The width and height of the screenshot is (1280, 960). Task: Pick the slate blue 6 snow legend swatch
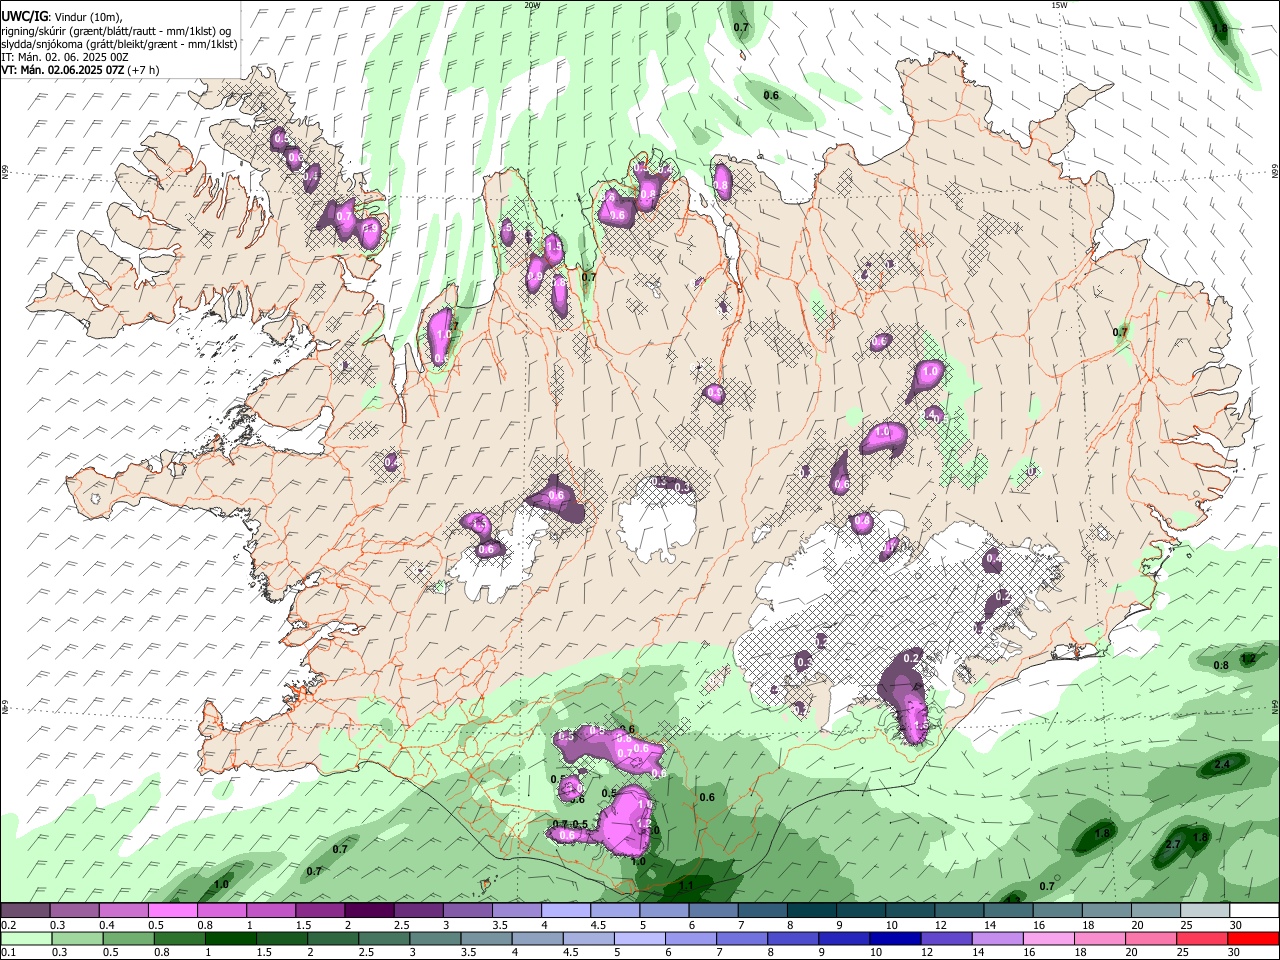(x=714, y=911)
